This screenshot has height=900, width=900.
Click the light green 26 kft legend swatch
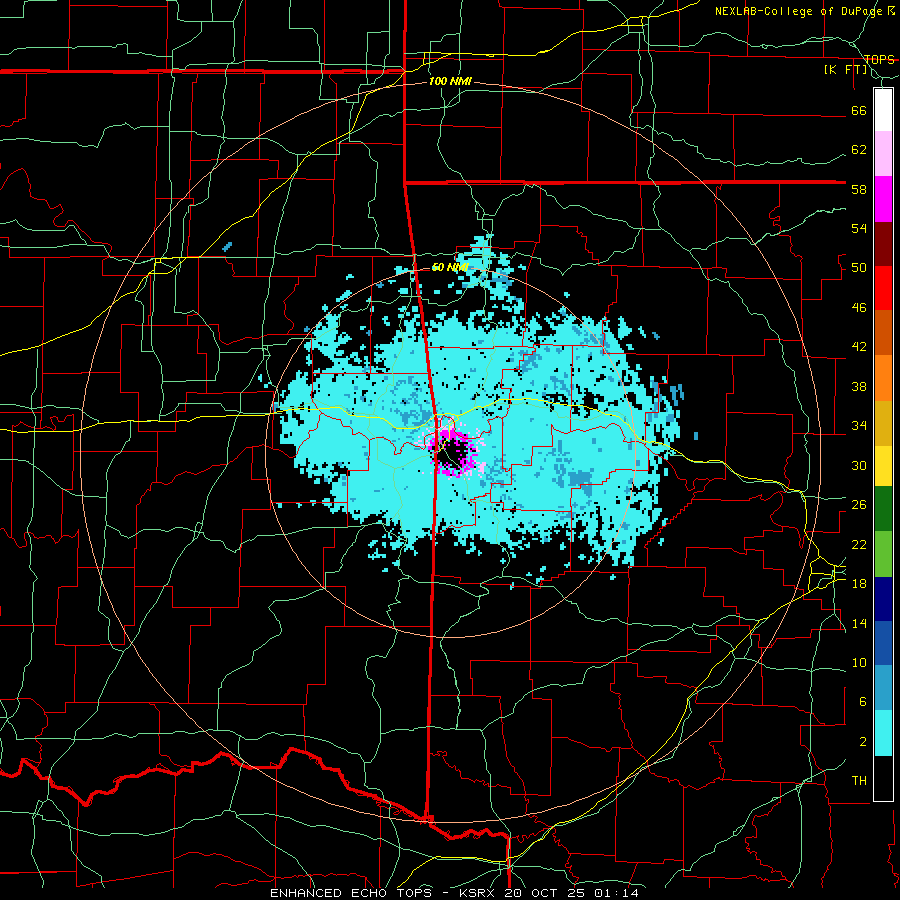coord(883,554)
